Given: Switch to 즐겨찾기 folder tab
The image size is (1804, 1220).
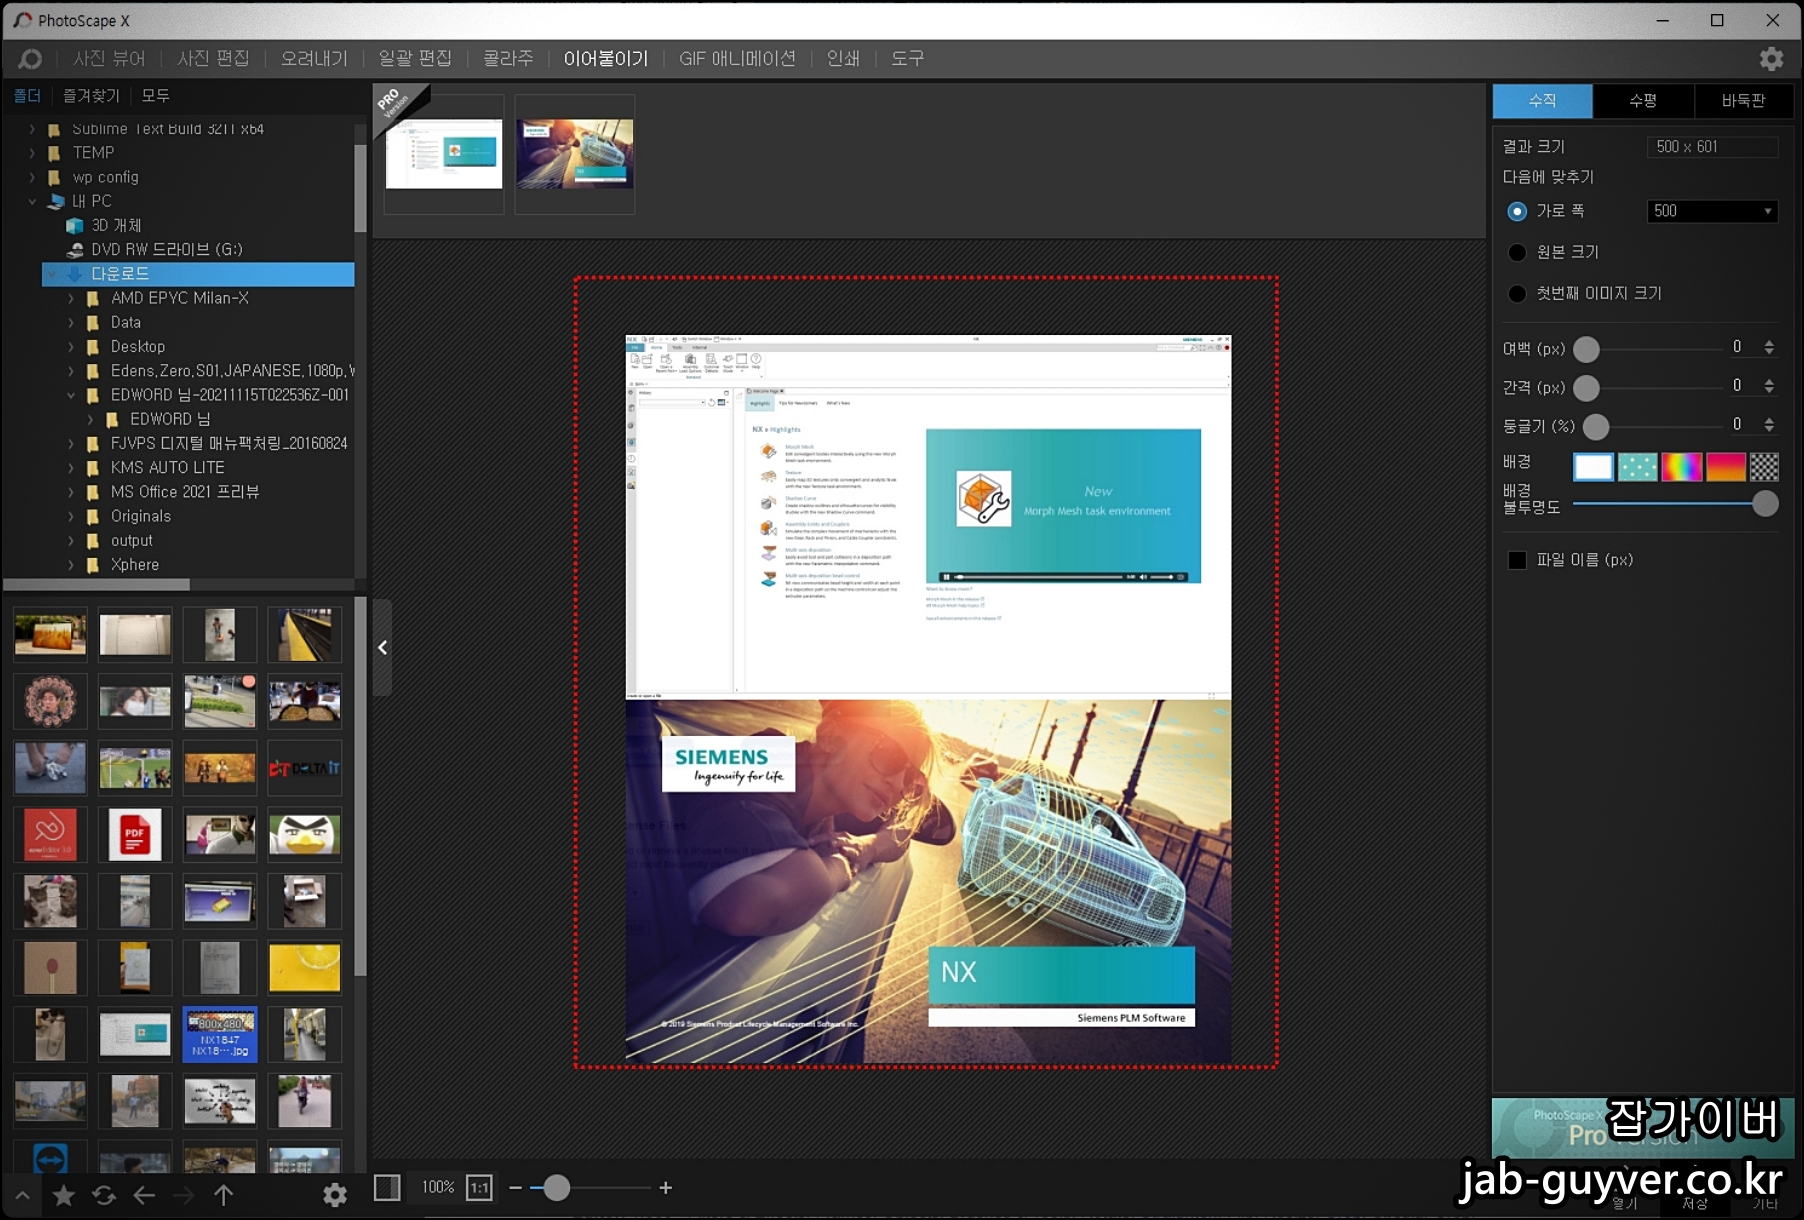Looking at the screenshot, I should point(91,96).
